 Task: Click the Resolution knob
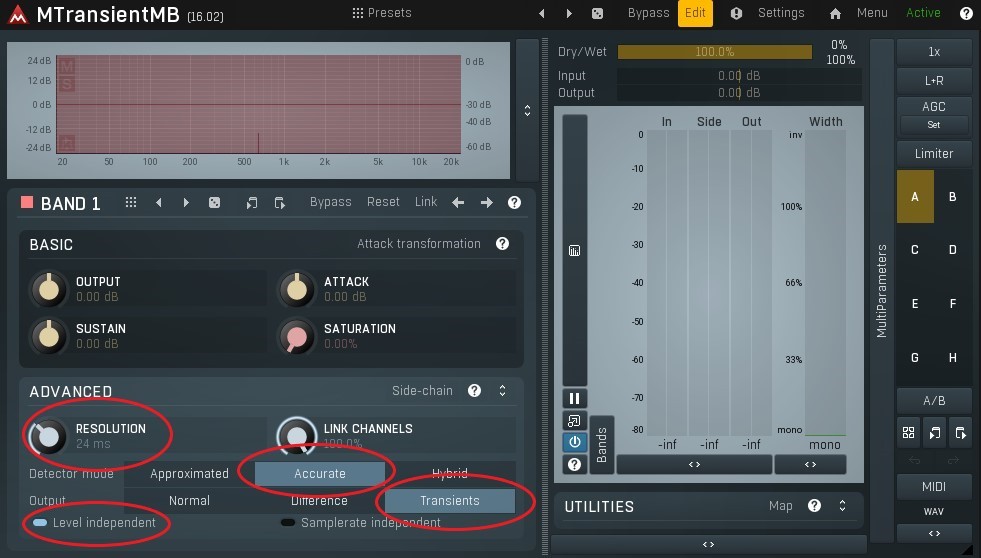click(x=49, y=436)
